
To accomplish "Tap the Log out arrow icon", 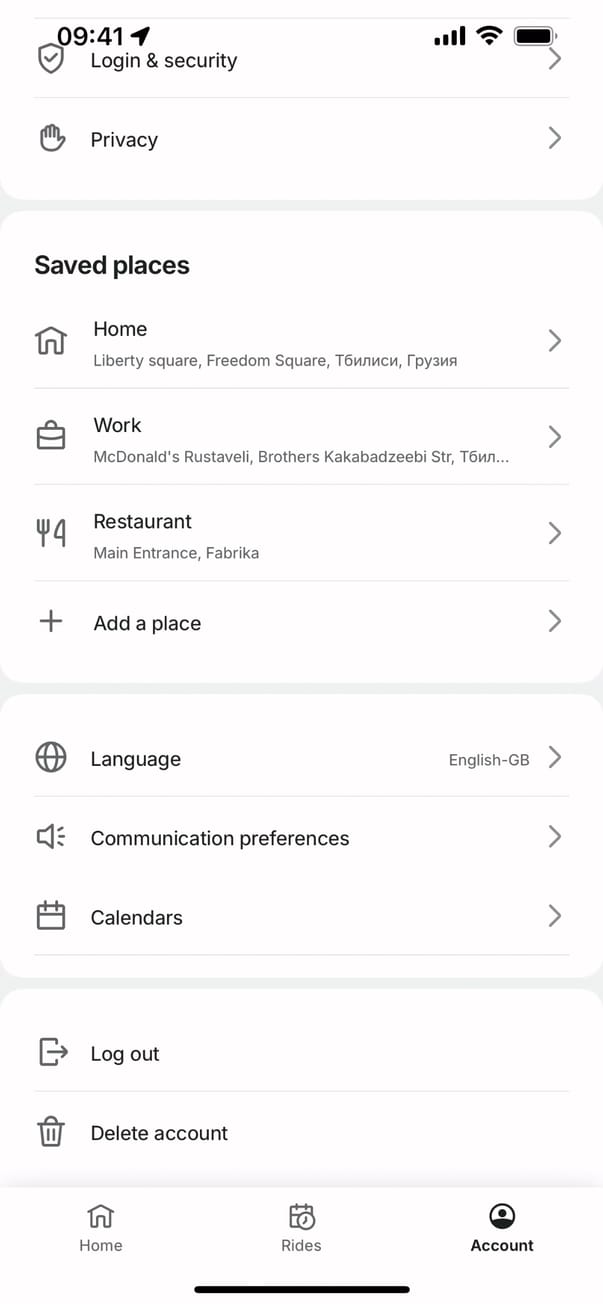I will point(52,1052).
